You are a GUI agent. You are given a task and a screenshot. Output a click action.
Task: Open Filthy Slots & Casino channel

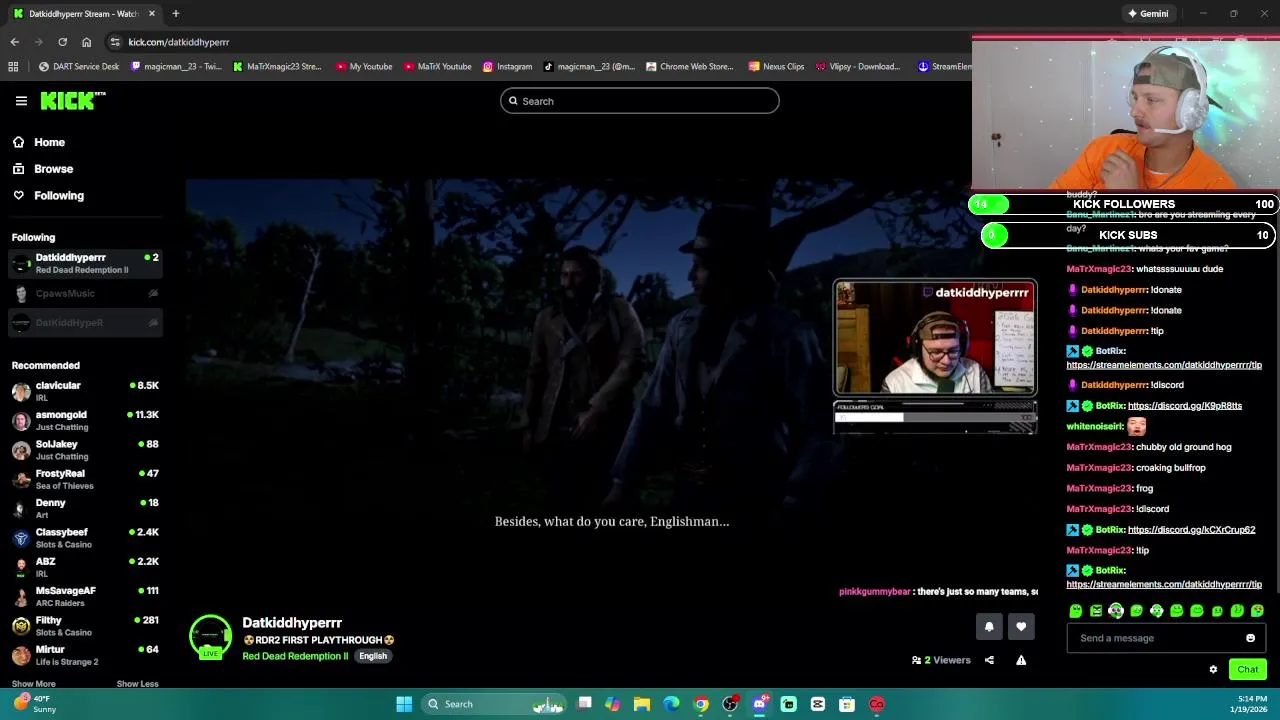(85, 625)
